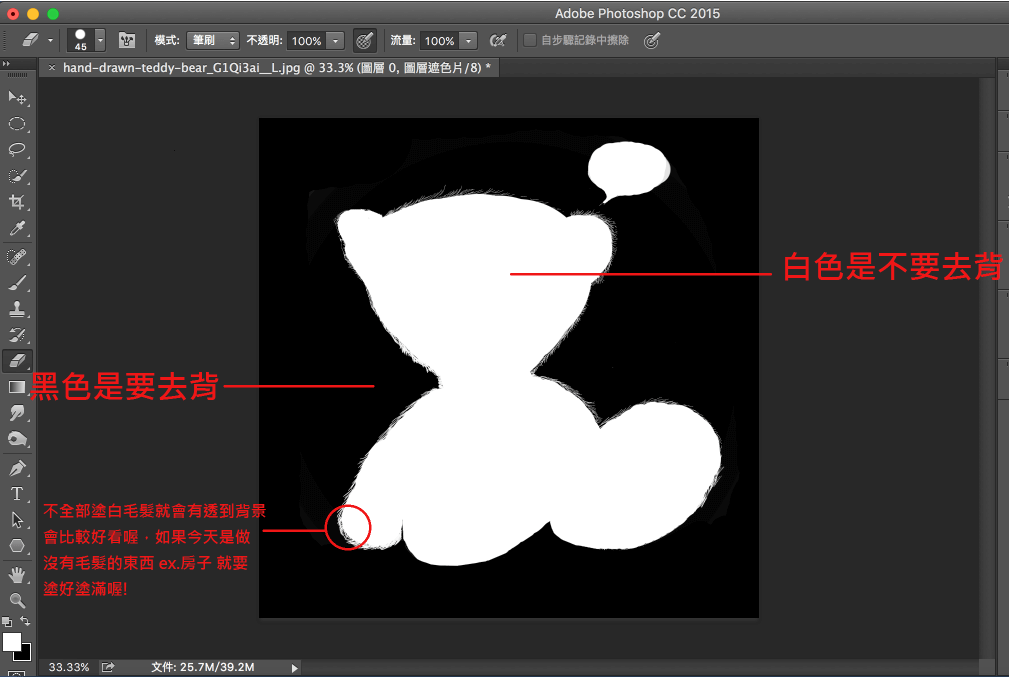Enable the 自步驟記錄中擦除 checkbox
Viewport: 1009px width, 677px height.
pos(530,41)
